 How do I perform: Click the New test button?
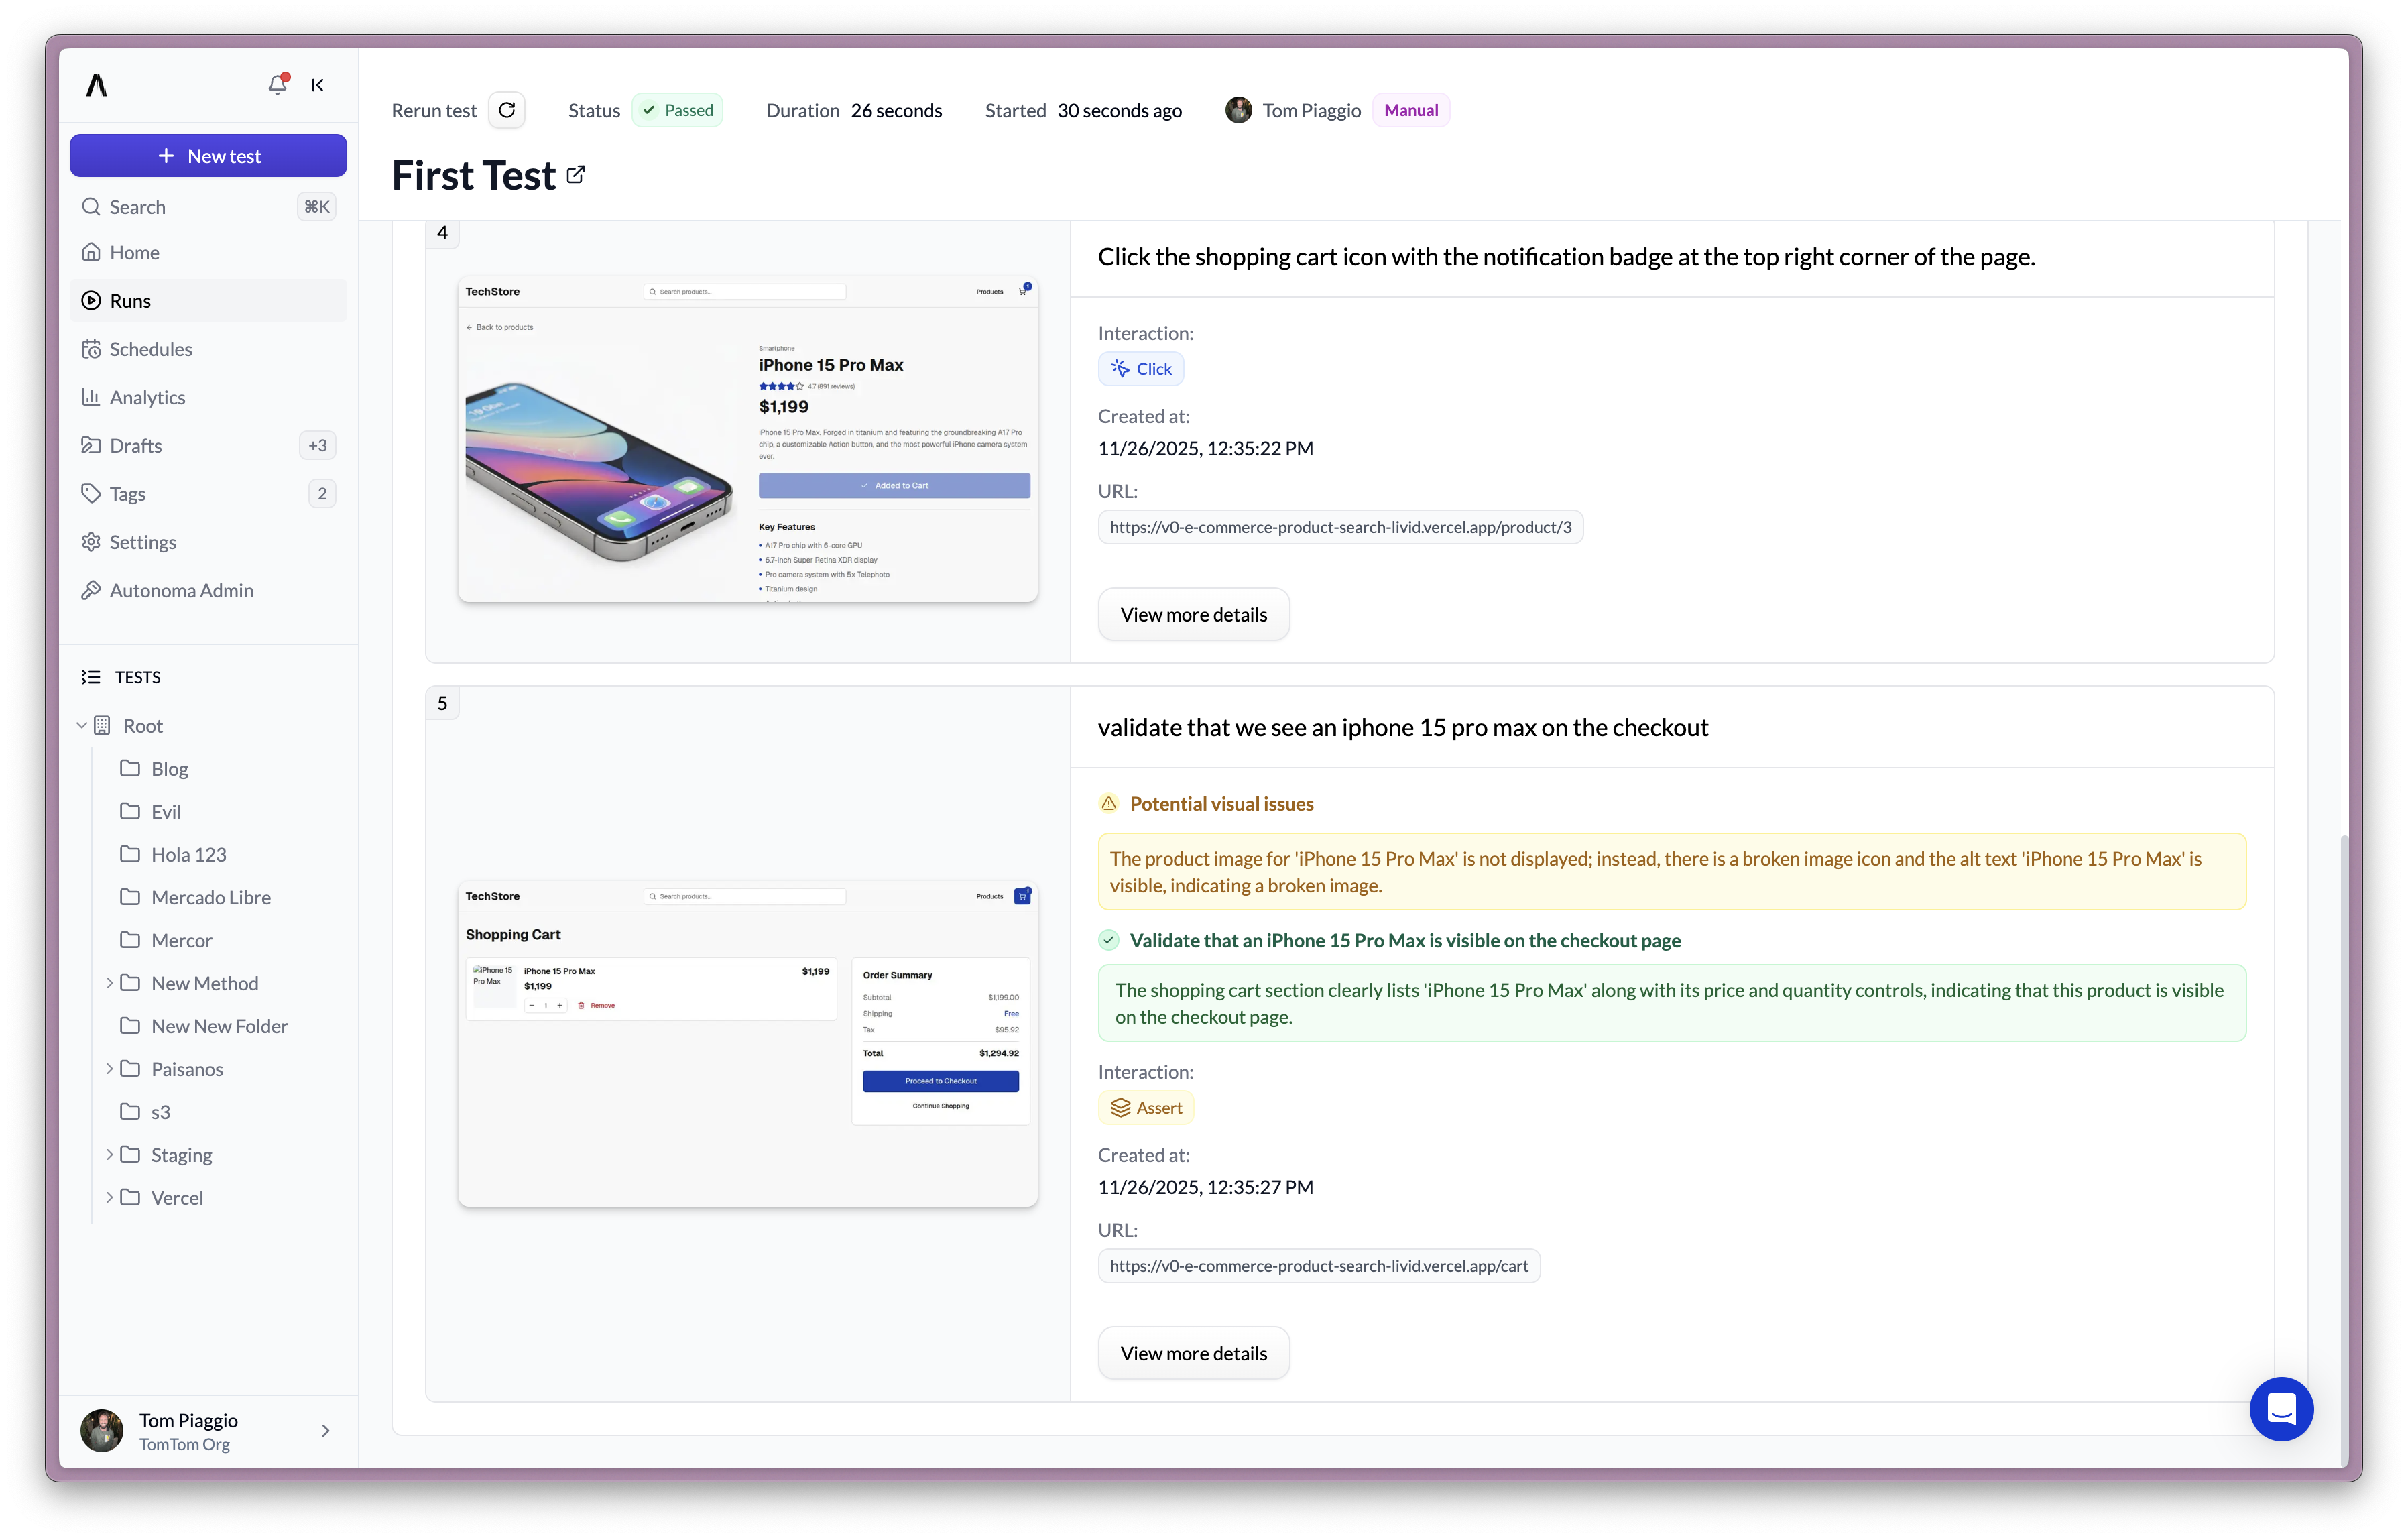pos(208,155)
